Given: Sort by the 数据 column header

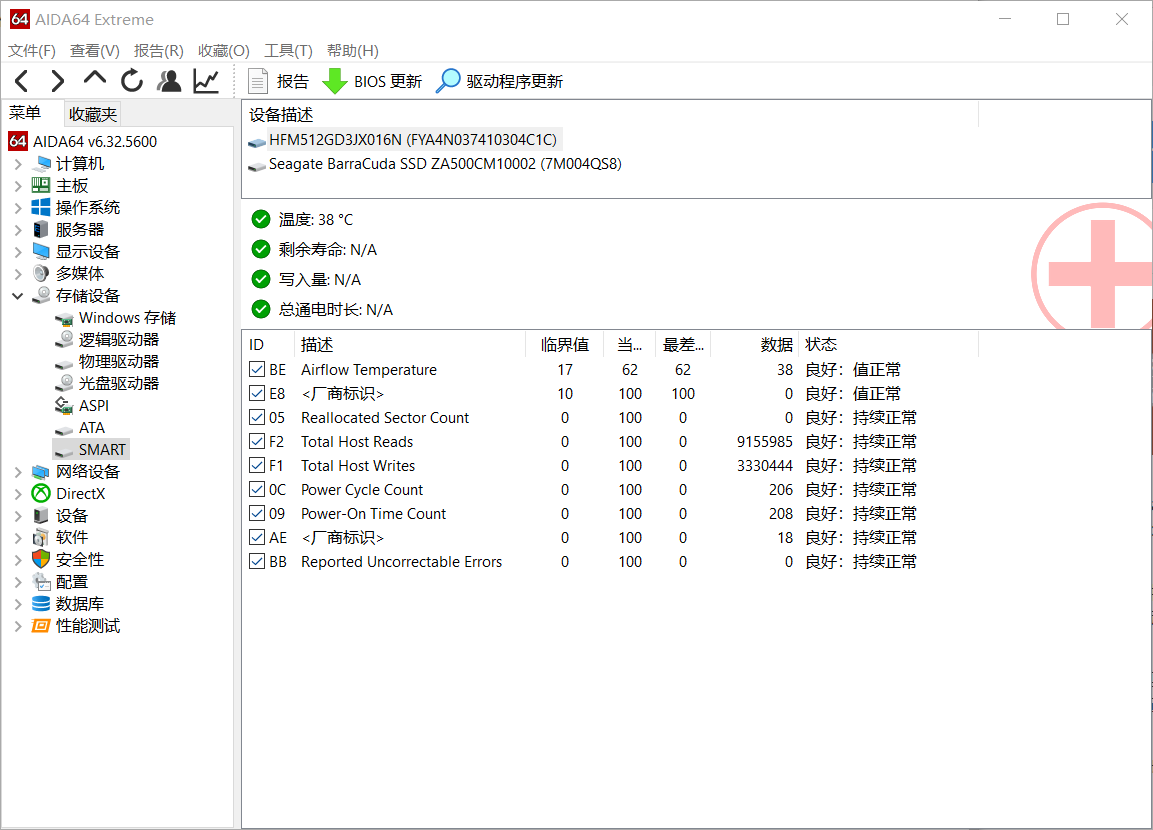Looking at the screenshot, I should (x=754, y=345).
